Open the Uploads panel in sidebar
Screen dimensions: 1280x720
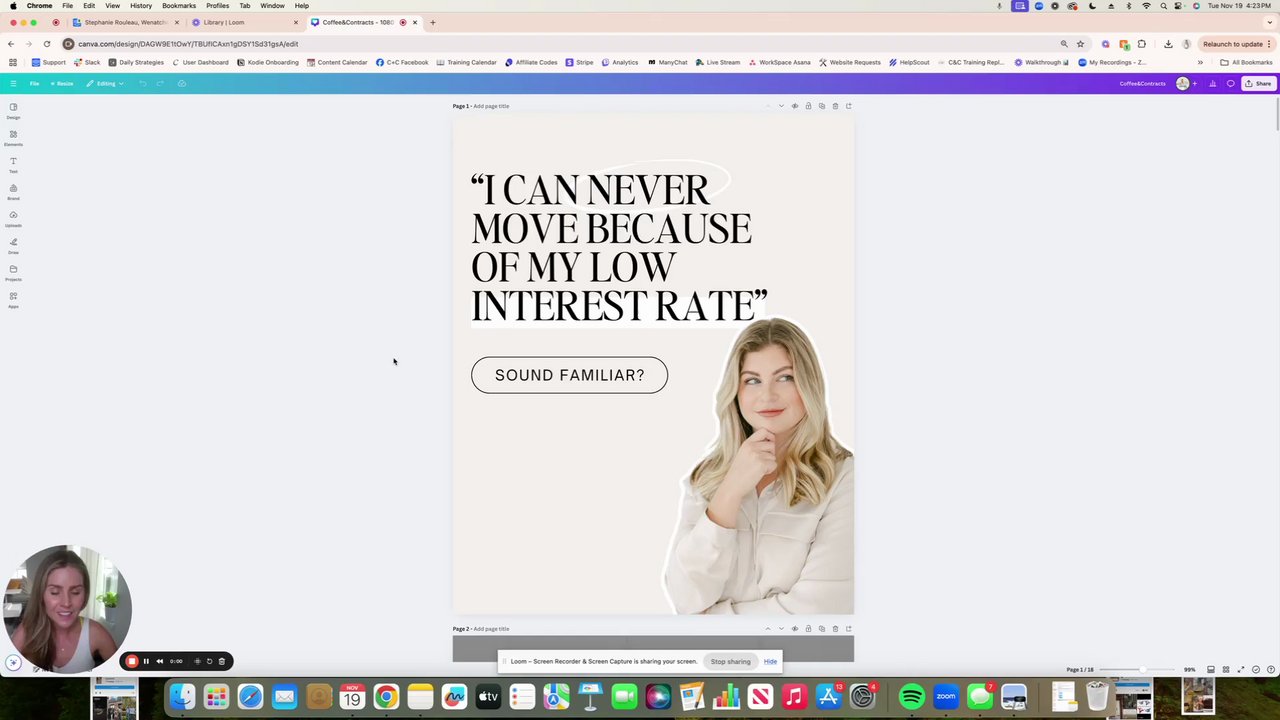(13, 218)
